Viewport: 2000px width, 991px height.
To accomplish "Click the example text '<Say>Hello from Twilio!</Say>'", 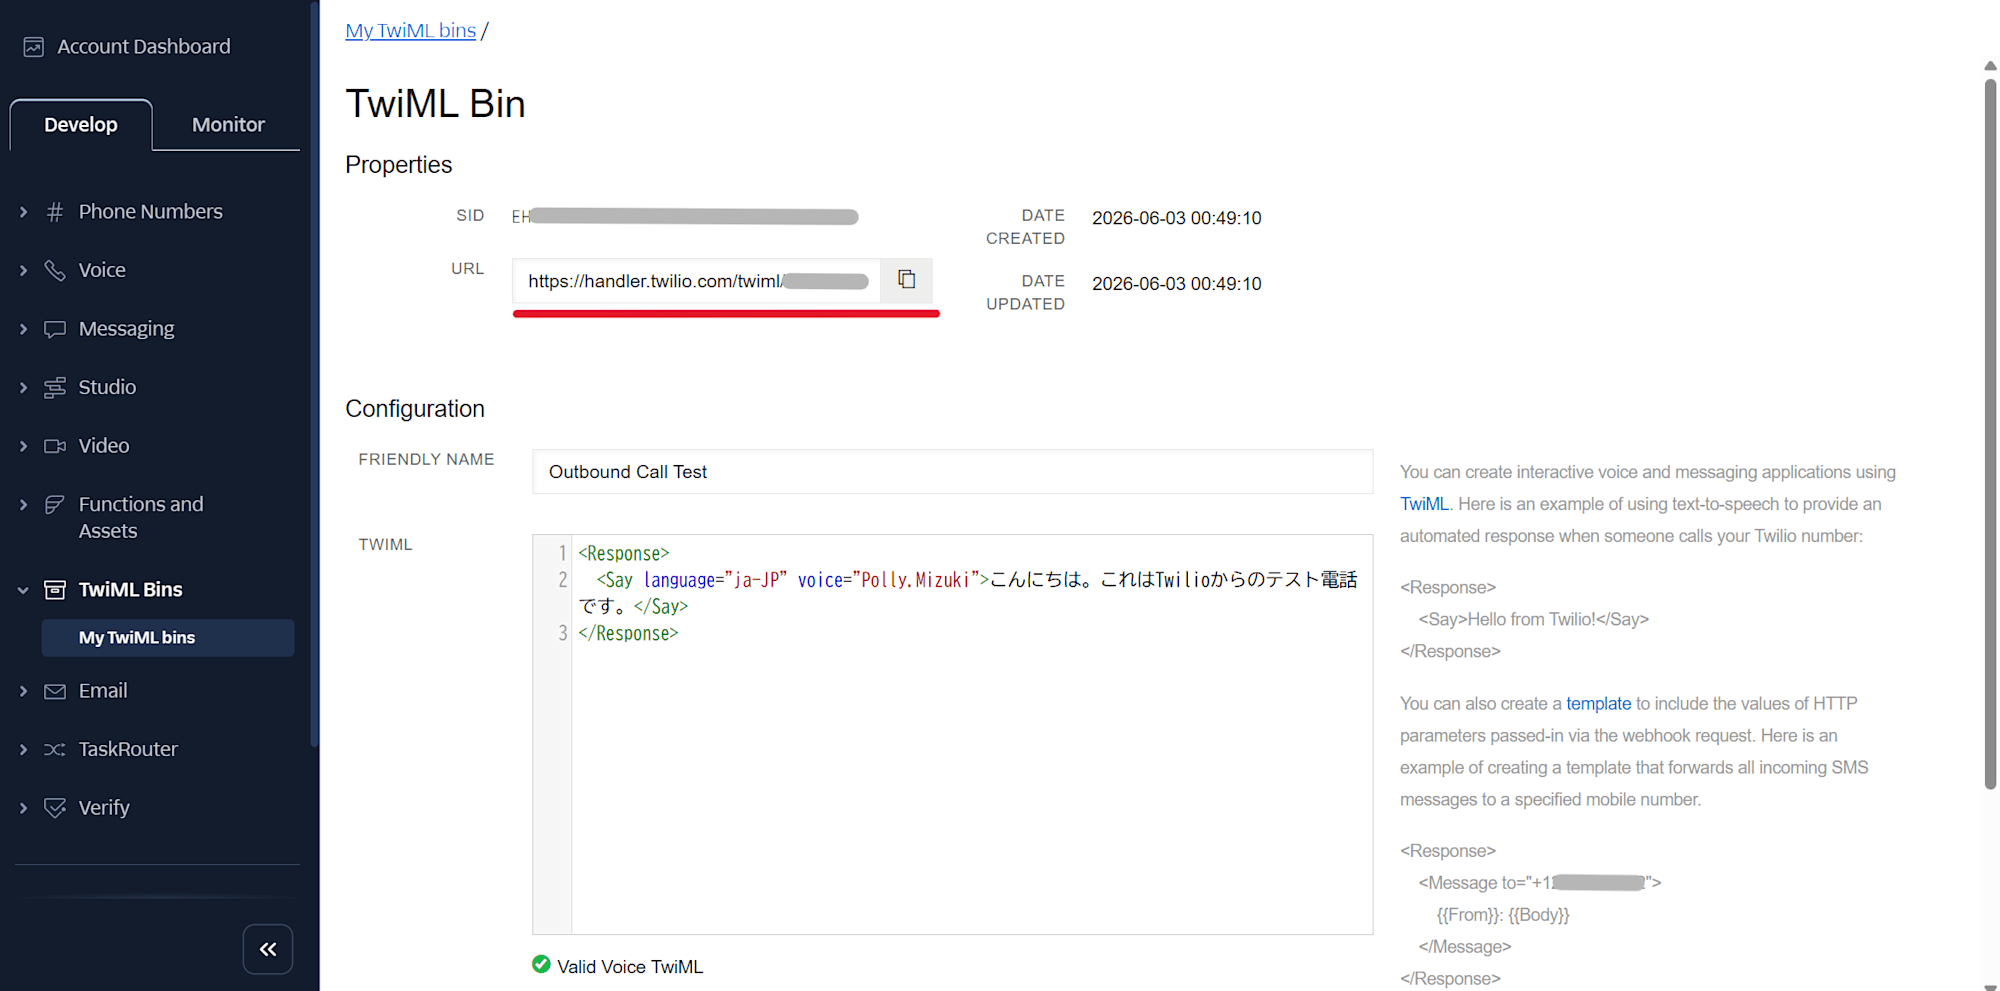I will [x=1533, y=620].
